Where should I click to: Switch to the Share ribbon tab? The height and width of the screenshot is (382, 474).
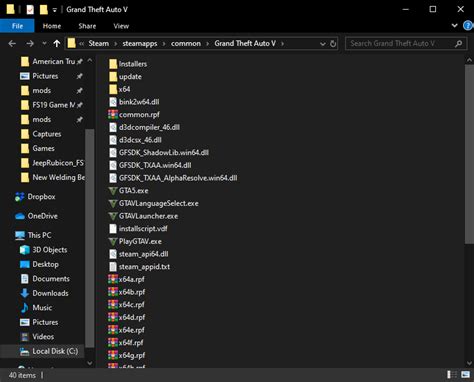[87, 26]
